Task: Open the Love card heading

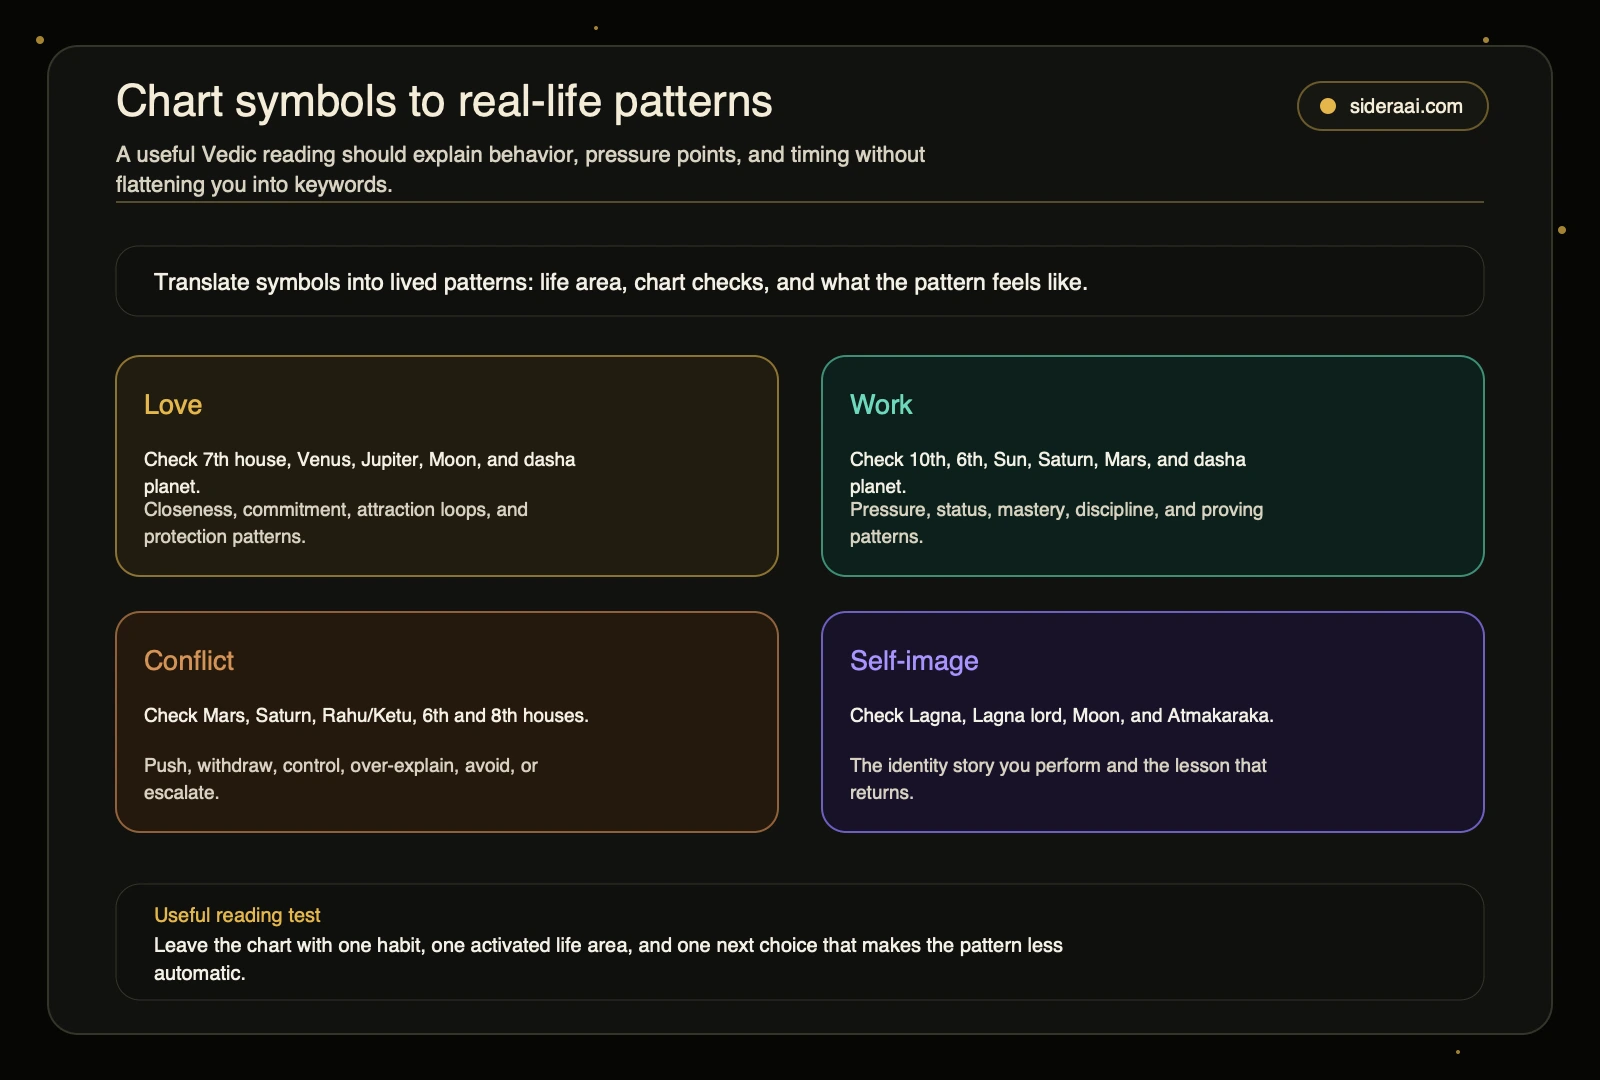Action: 173,404
